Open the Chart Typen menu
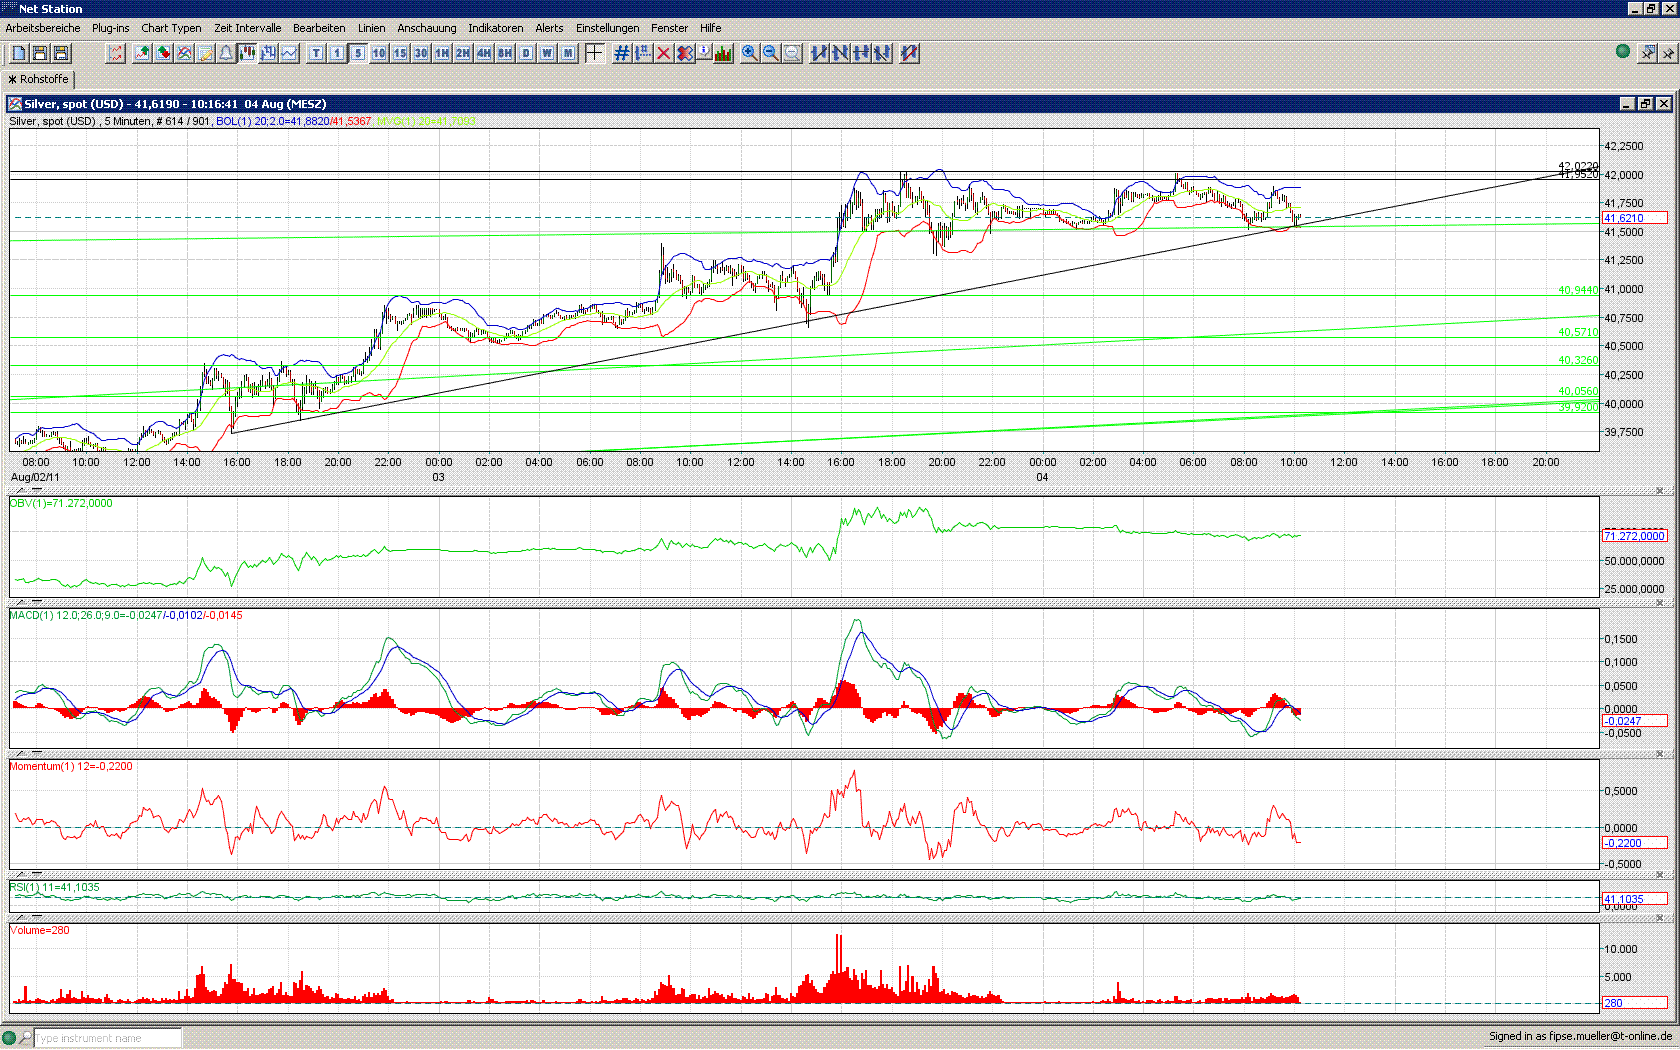Viewport: 1680px width, 1050px height. pos(171,28)
